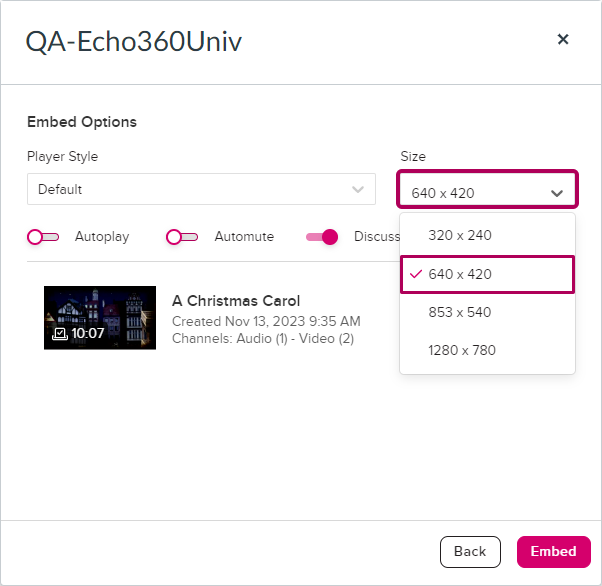This screenshot has height=586, width=602.
Task: Turn on the Automute switch
Action: click(x=182, y=237)
